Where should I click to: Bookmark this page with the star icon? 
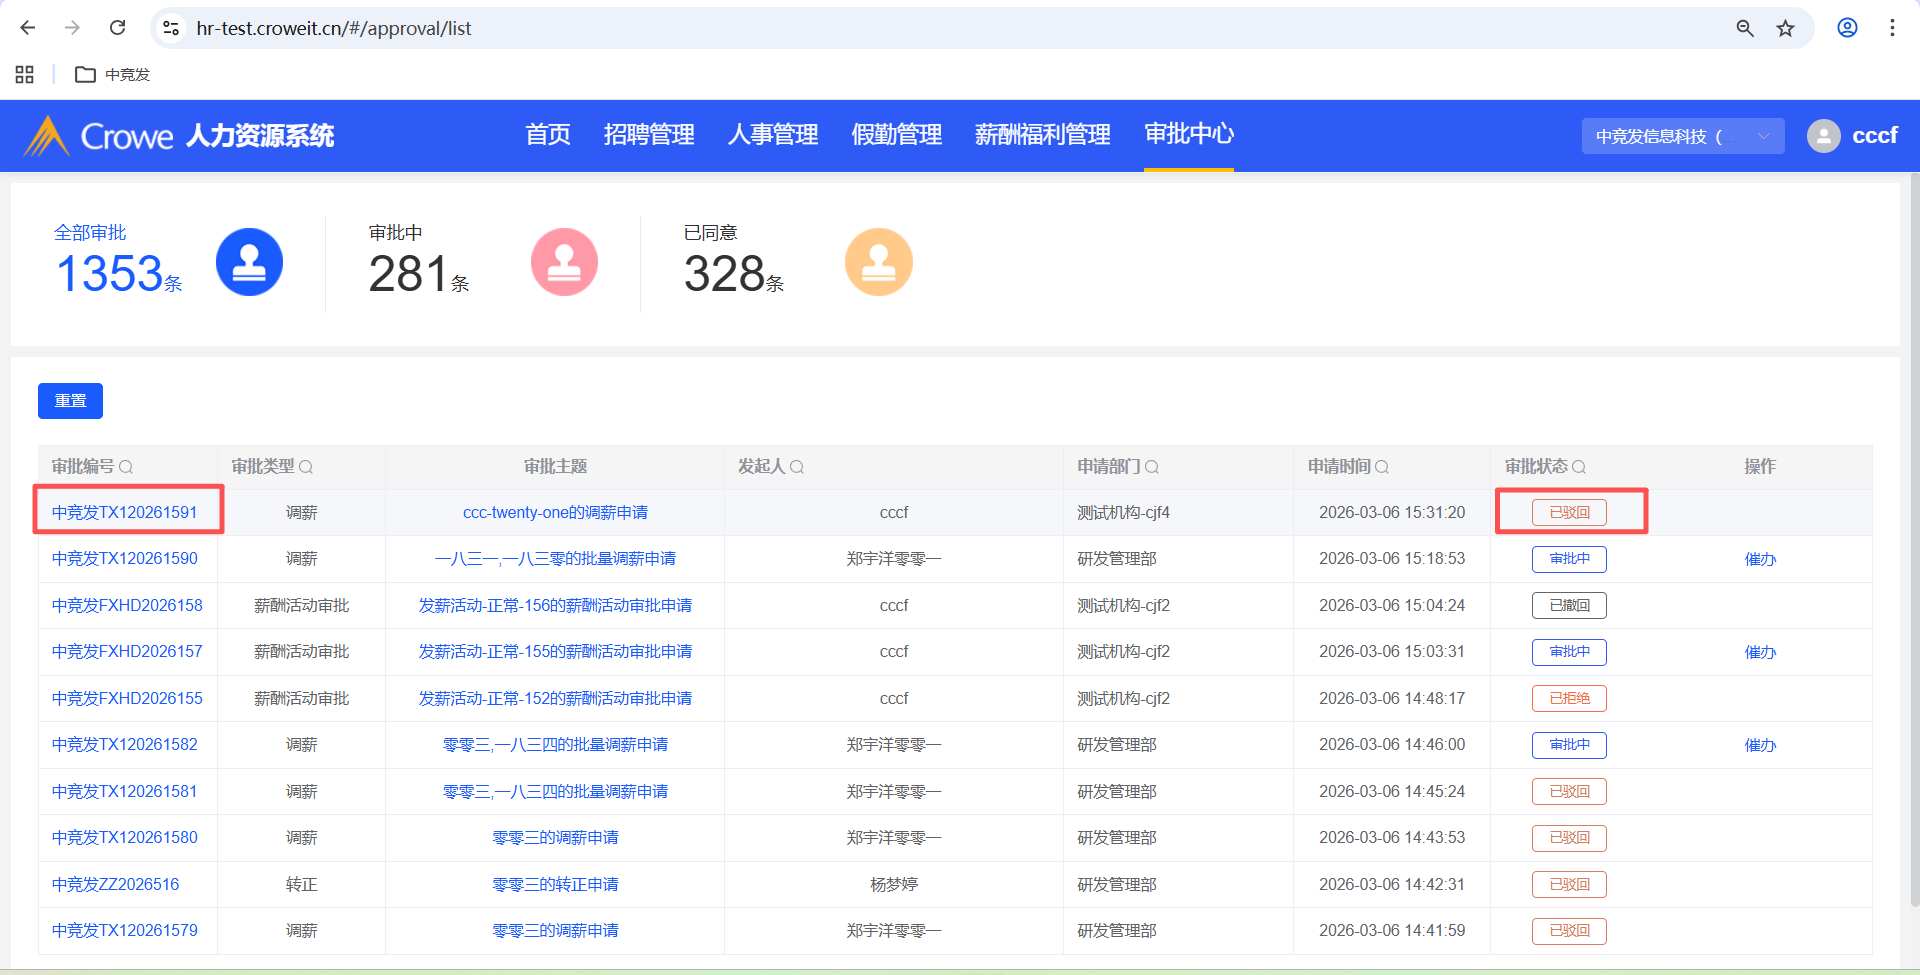(x=1785, y=28)
